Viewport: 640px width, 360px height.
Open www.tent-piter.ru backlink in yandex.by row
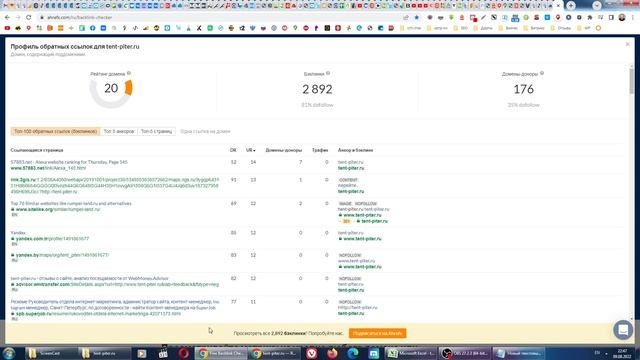pyautogui.click(x=362, y=267)
